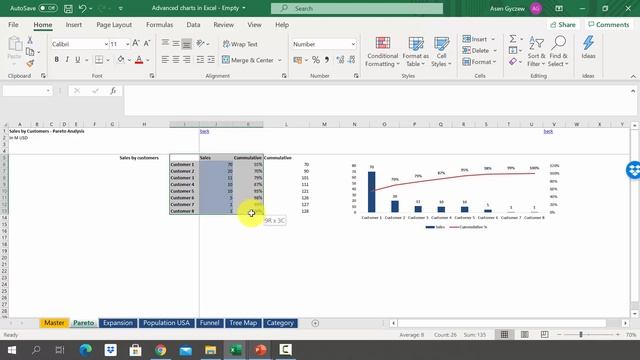The height and width of the screenshot is (360, 640).
Task: Open the Master sheet tab
Action: (54, 323)
